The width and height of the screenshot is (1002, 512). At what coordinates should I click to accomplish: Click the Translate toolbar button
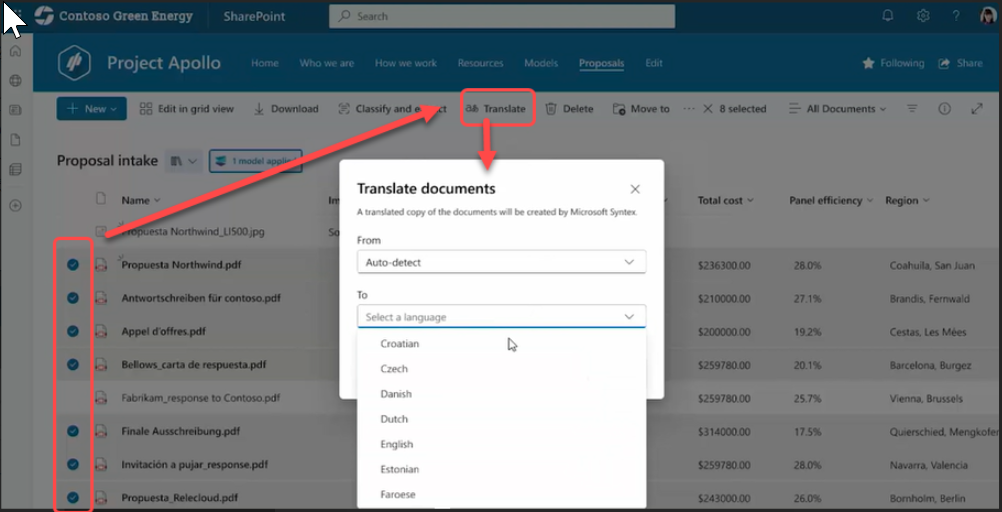point(497,109)
